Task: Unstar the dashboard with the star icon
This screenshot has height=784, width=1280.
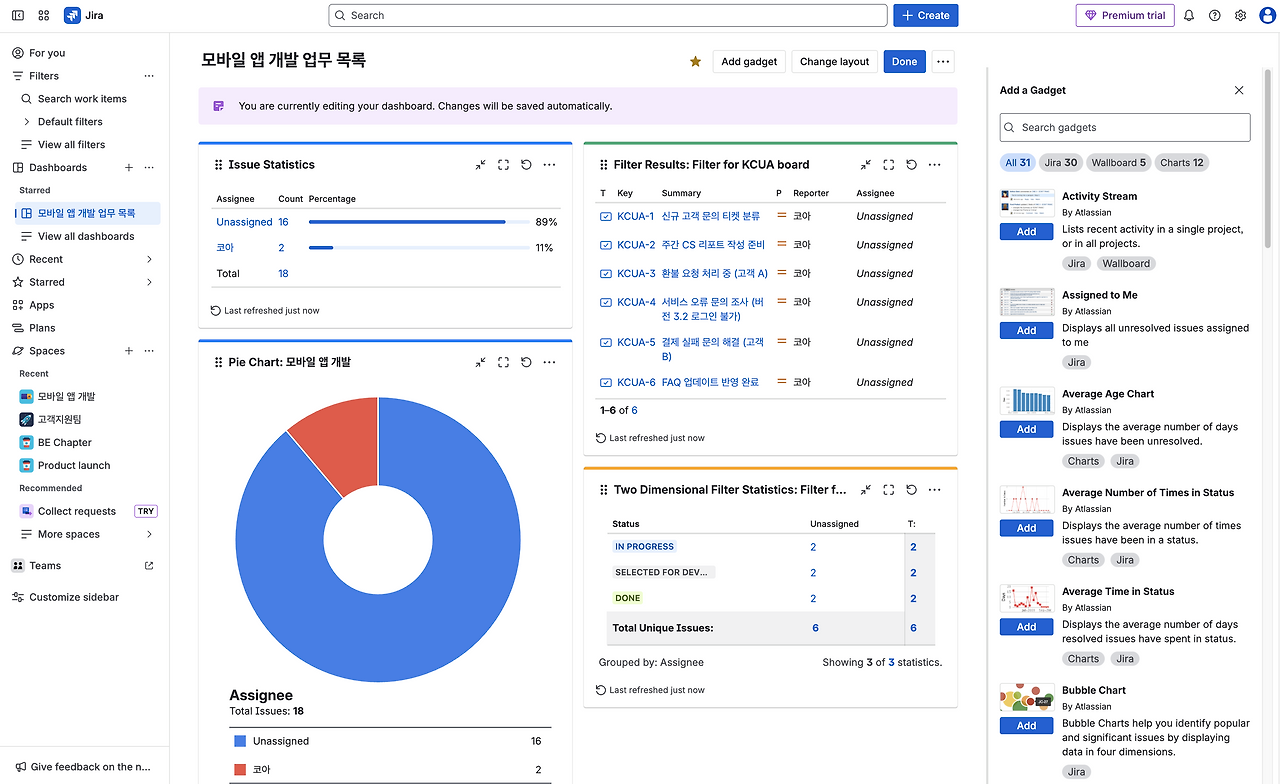Action: (695, 61)
